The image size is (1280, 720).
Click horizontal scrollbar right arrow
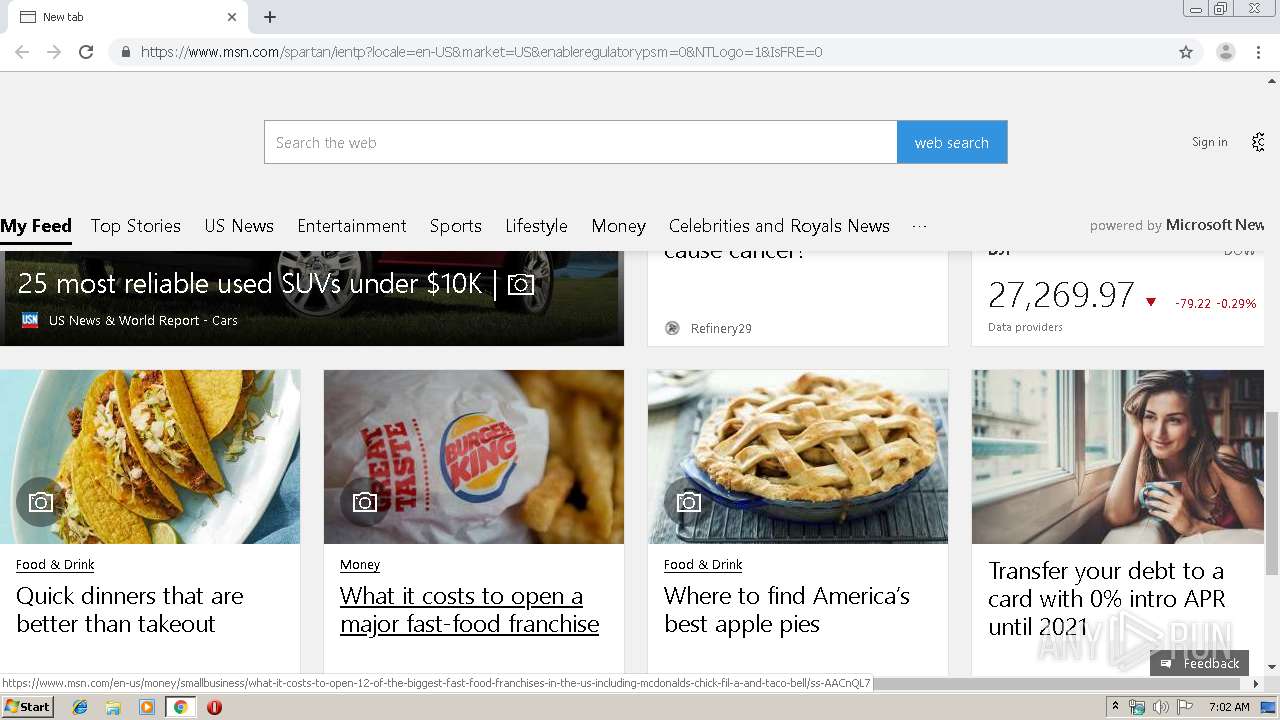pyautogui.click(x=1257, y=684)
